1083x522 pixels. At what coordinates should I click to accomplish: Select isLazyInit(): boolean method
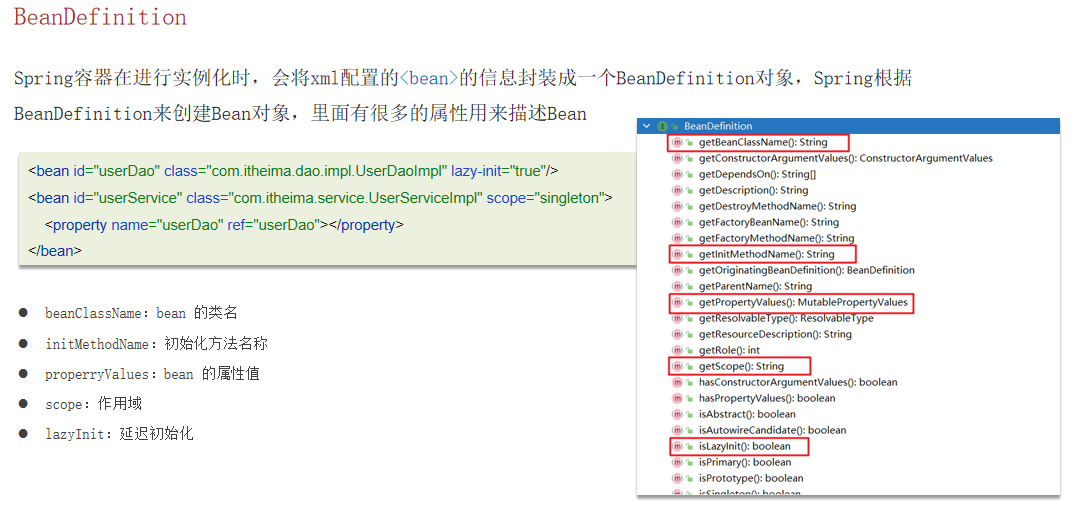(745, 446)
